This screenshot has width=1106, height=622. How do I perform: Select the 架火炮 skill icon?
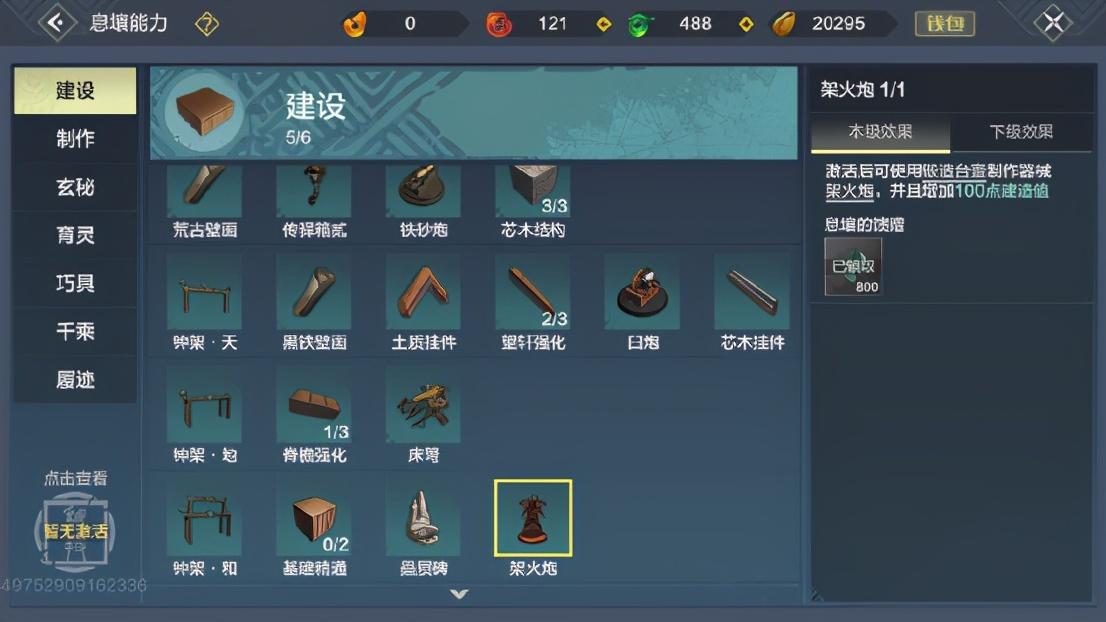point(533,518)
